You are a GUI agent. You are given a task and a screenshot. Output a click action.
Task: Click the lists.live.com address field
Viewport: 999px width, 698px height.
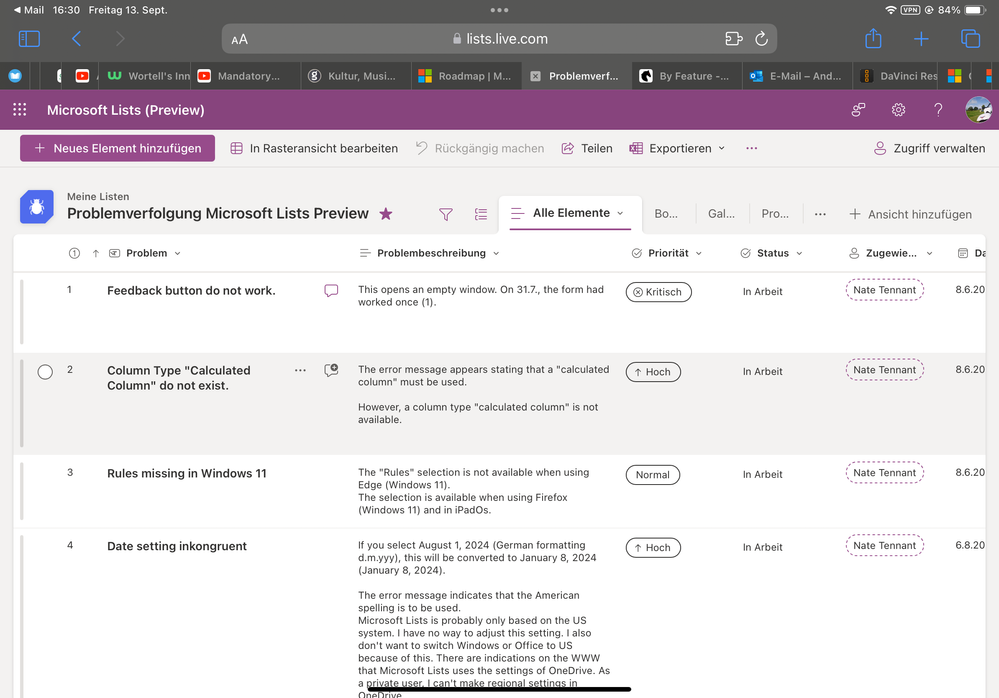point(499,39)
